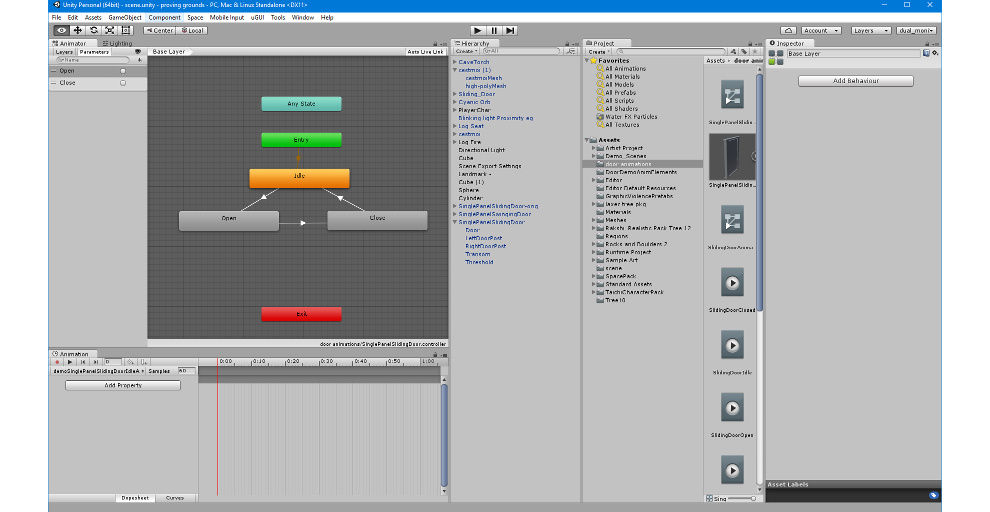Expand the Standard Assets folder
The image size is (990, 512).
click(x=594, y=284)
